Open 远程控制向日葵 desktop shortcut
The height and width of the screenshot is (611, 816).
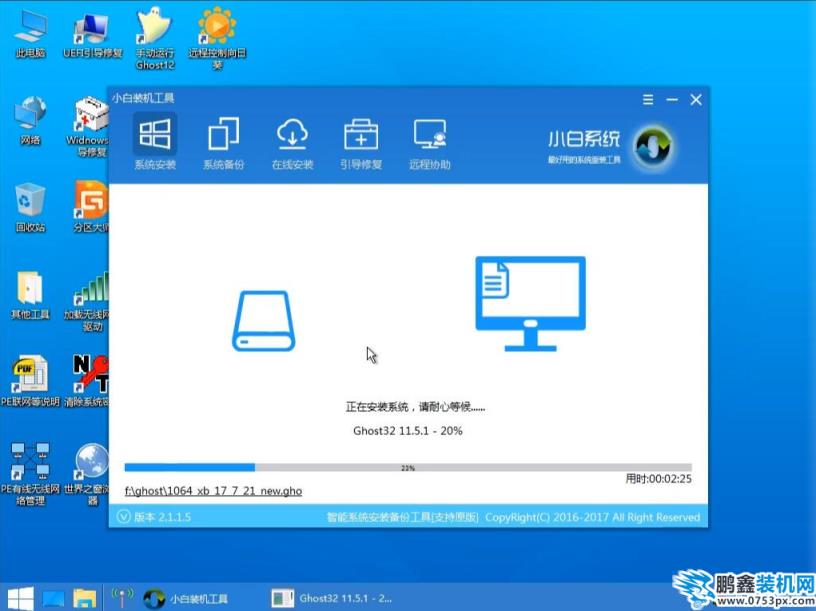(x=218, y=39)
